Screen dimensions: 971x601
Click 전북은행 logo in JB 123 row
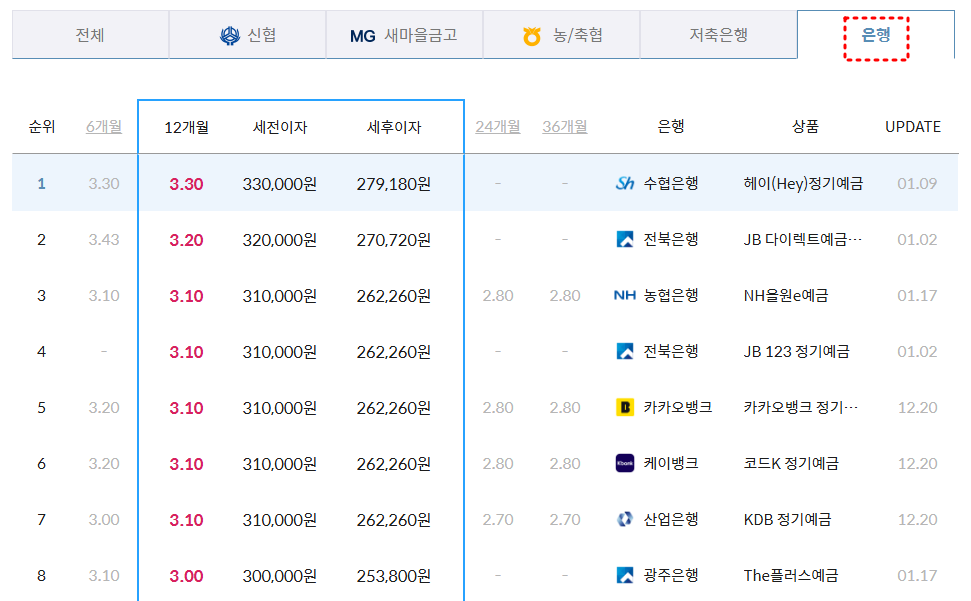(625, 352)
